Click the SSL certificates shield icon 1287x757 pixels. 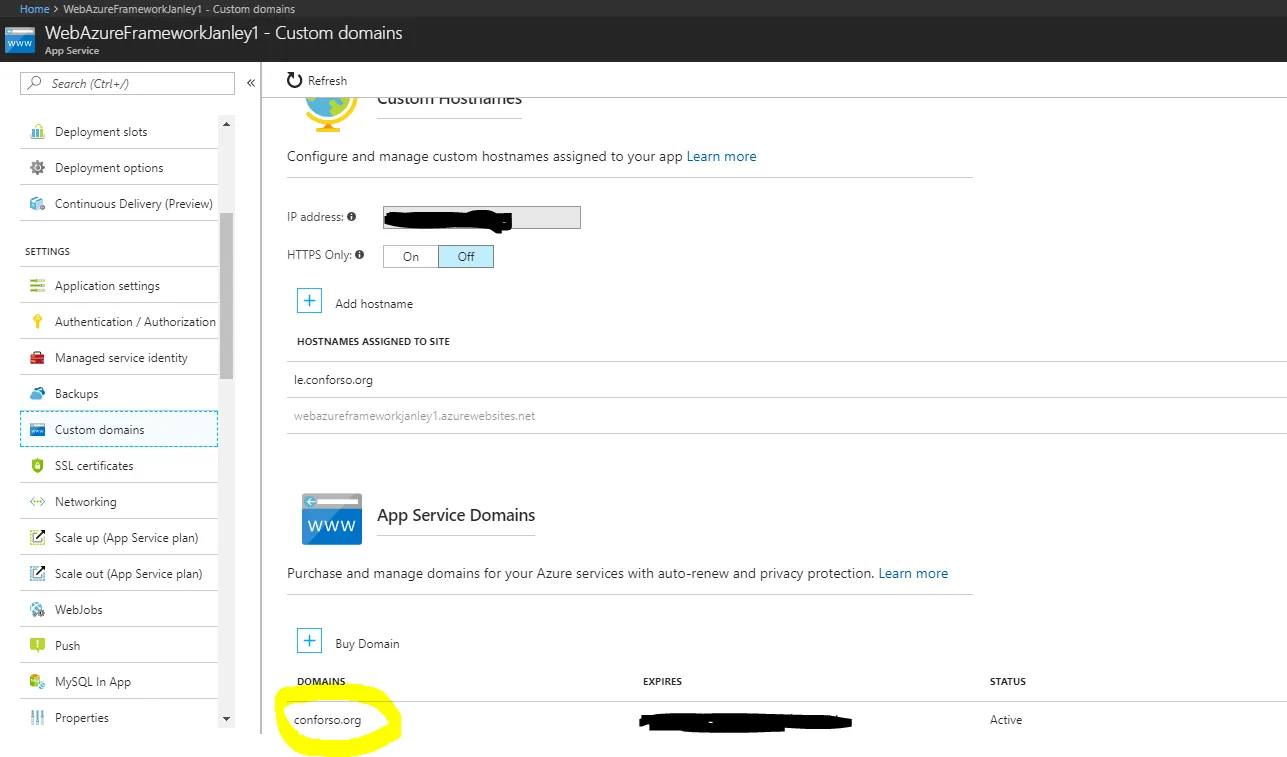coord(37,466)
